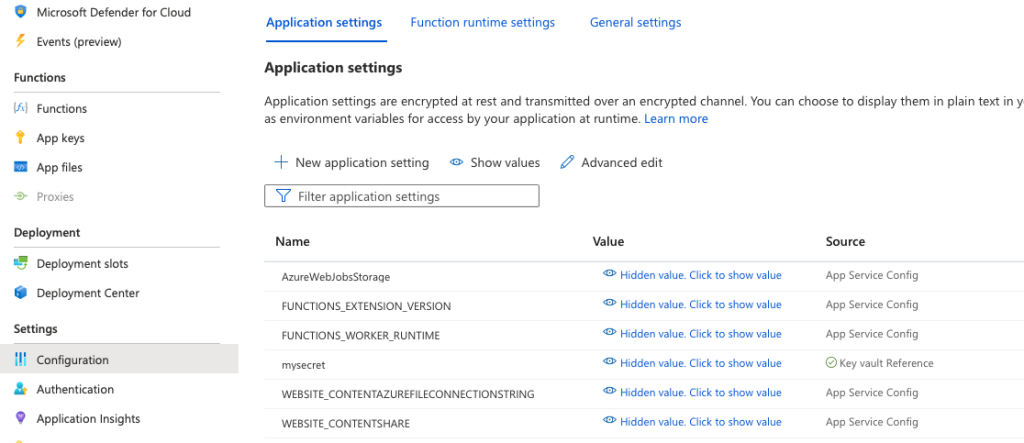Image resolution: width=1024 pixels, height=443 pixels.
Task: Click the funnel filter icon
Action: pyautogui.click(x=283, y=196)
